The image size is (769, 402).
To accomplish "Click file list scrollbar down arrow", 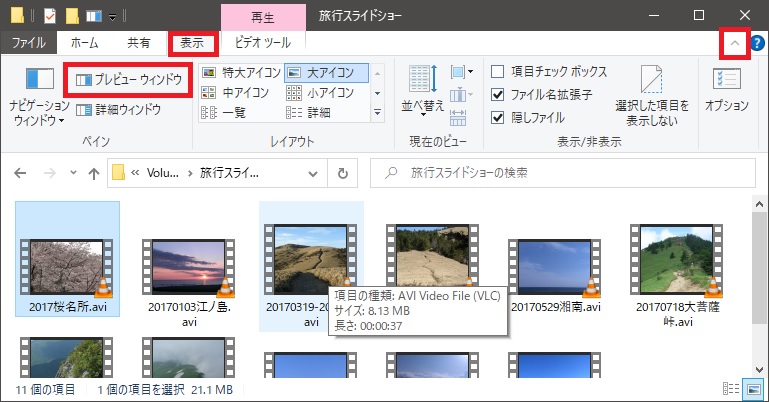I will (760, 370).
